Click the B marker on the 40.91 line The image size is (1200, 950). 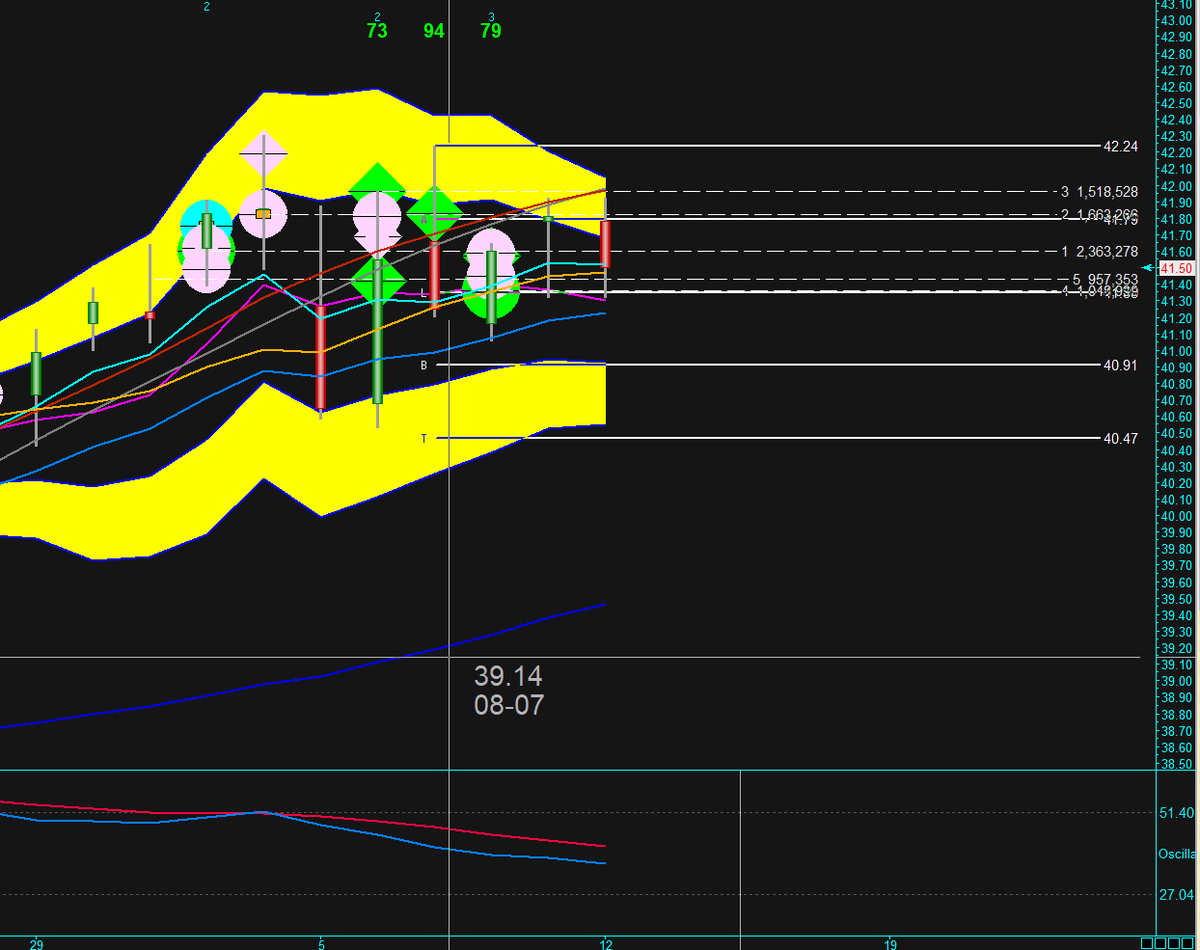point(423,365)
